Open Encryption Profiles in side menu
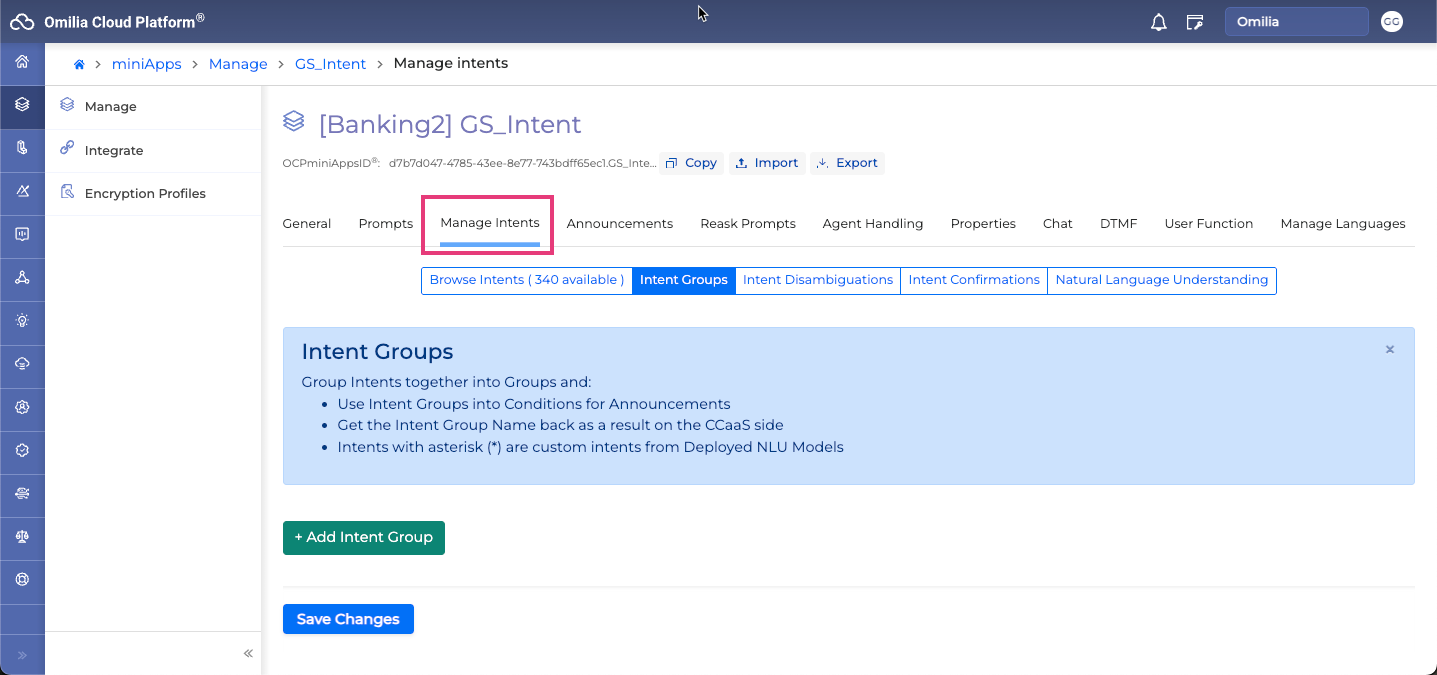 (x=145, y=194)
